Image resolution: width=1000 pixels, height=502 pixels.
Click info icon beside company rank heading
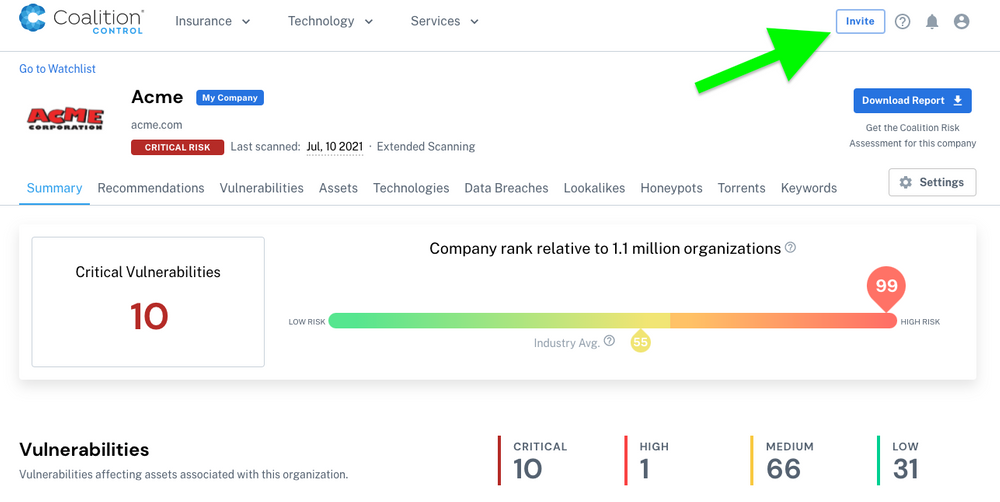790,247
